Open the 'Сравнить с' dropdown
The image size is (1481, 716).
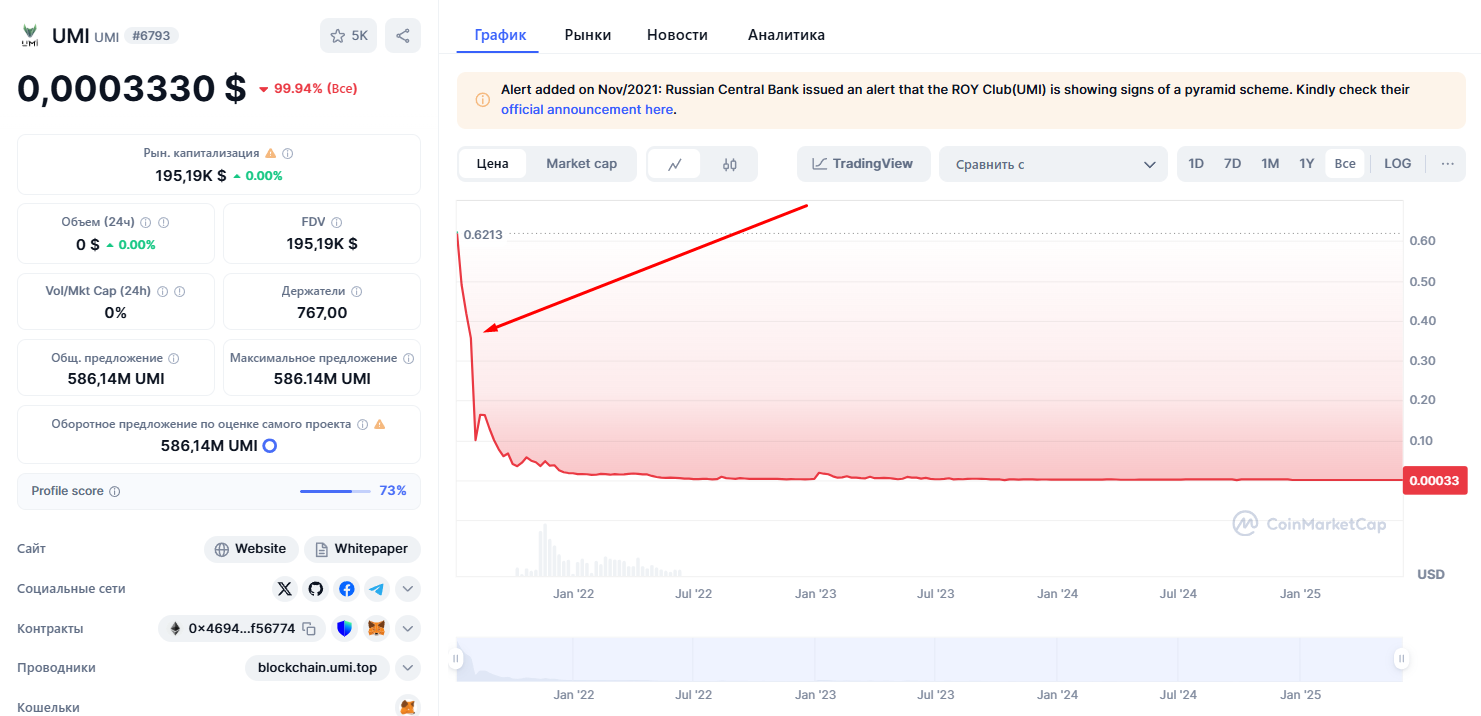[1052, 164]
